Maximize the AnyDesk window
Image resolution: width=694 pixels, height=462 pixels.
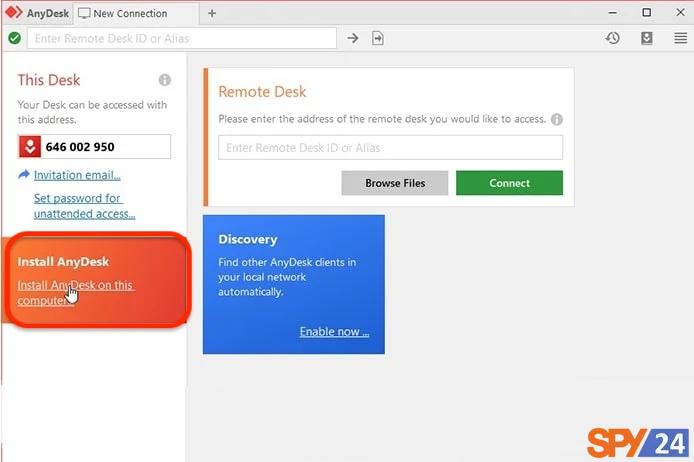[x=647, y=12]
